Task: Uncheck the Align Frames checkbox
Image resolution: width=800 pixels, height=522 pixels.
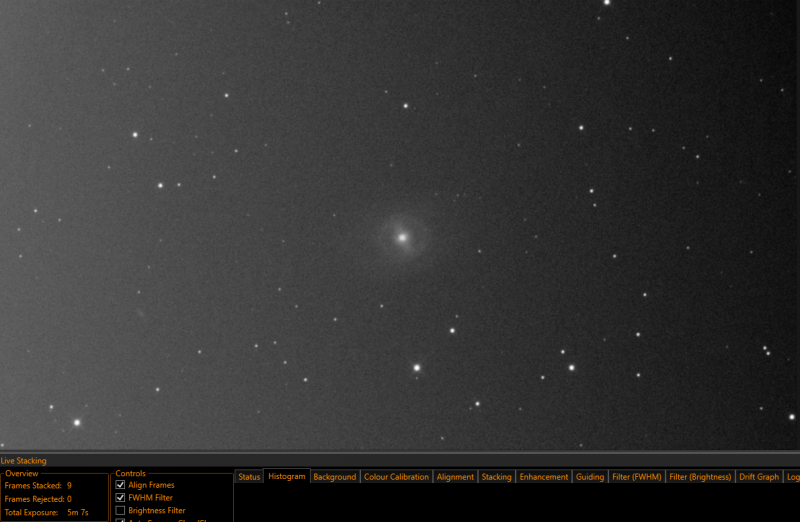Action: tap(120, 485)
